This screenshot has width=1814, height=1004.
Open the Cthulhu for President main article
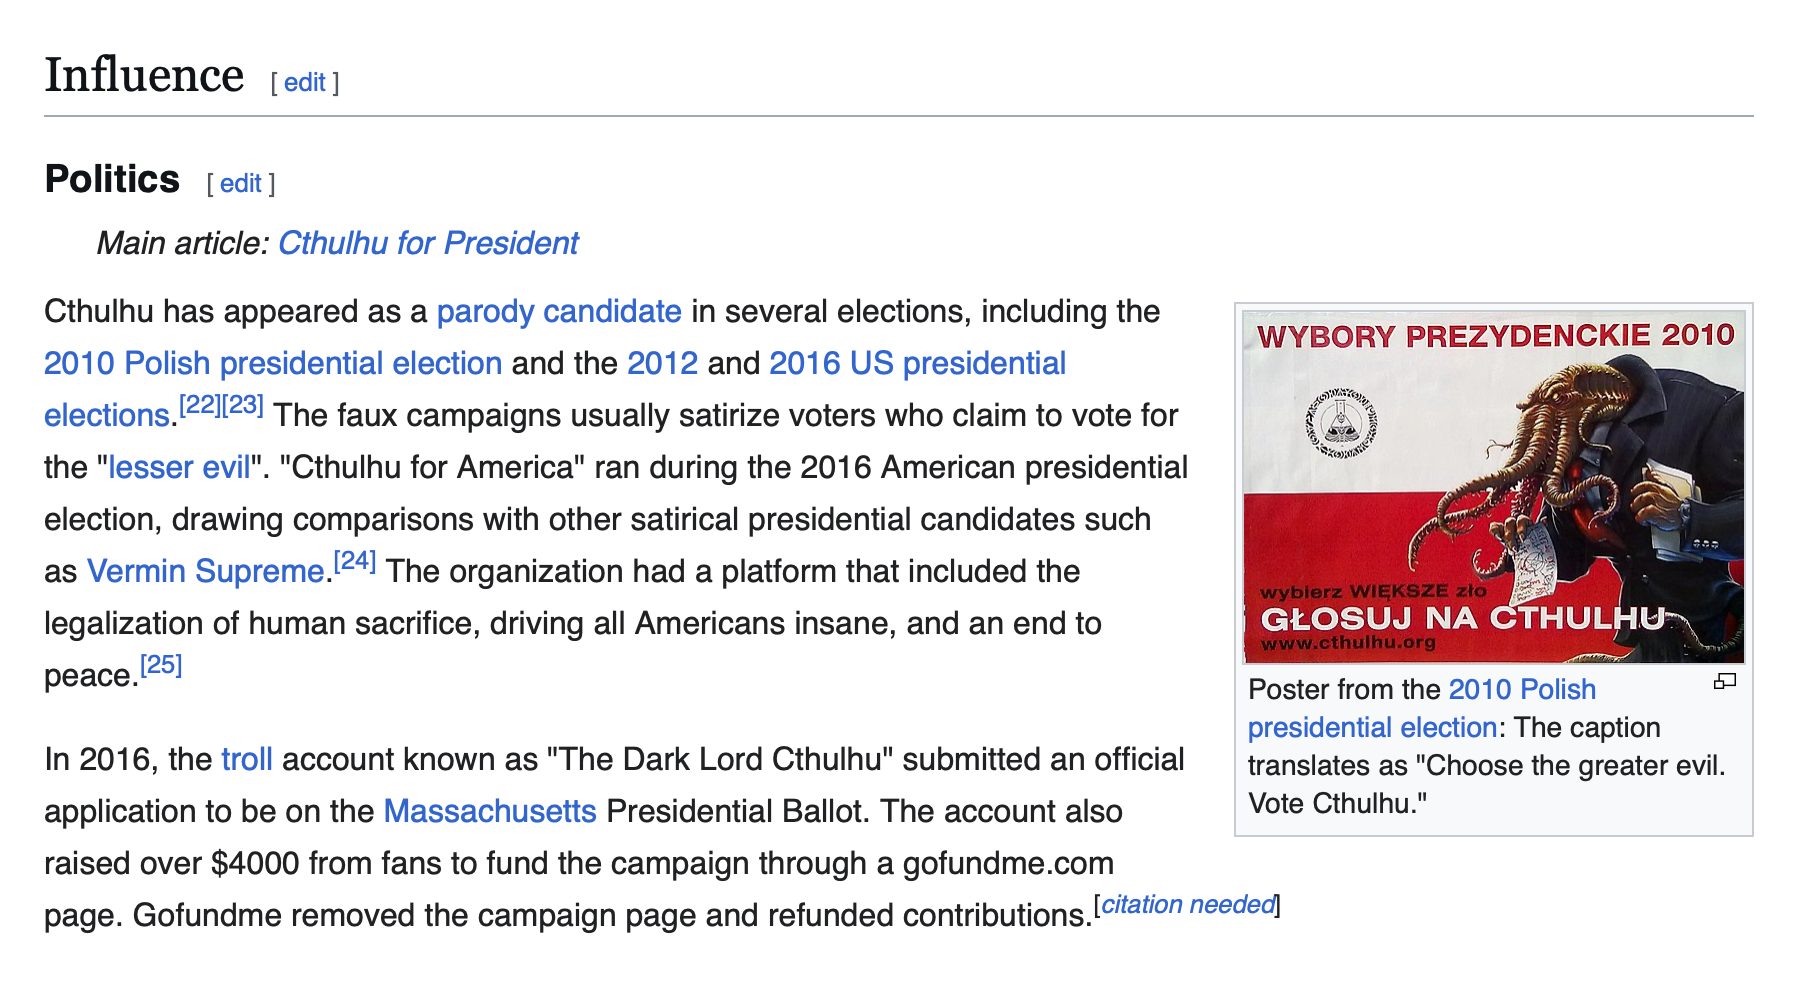click(428, 243)
